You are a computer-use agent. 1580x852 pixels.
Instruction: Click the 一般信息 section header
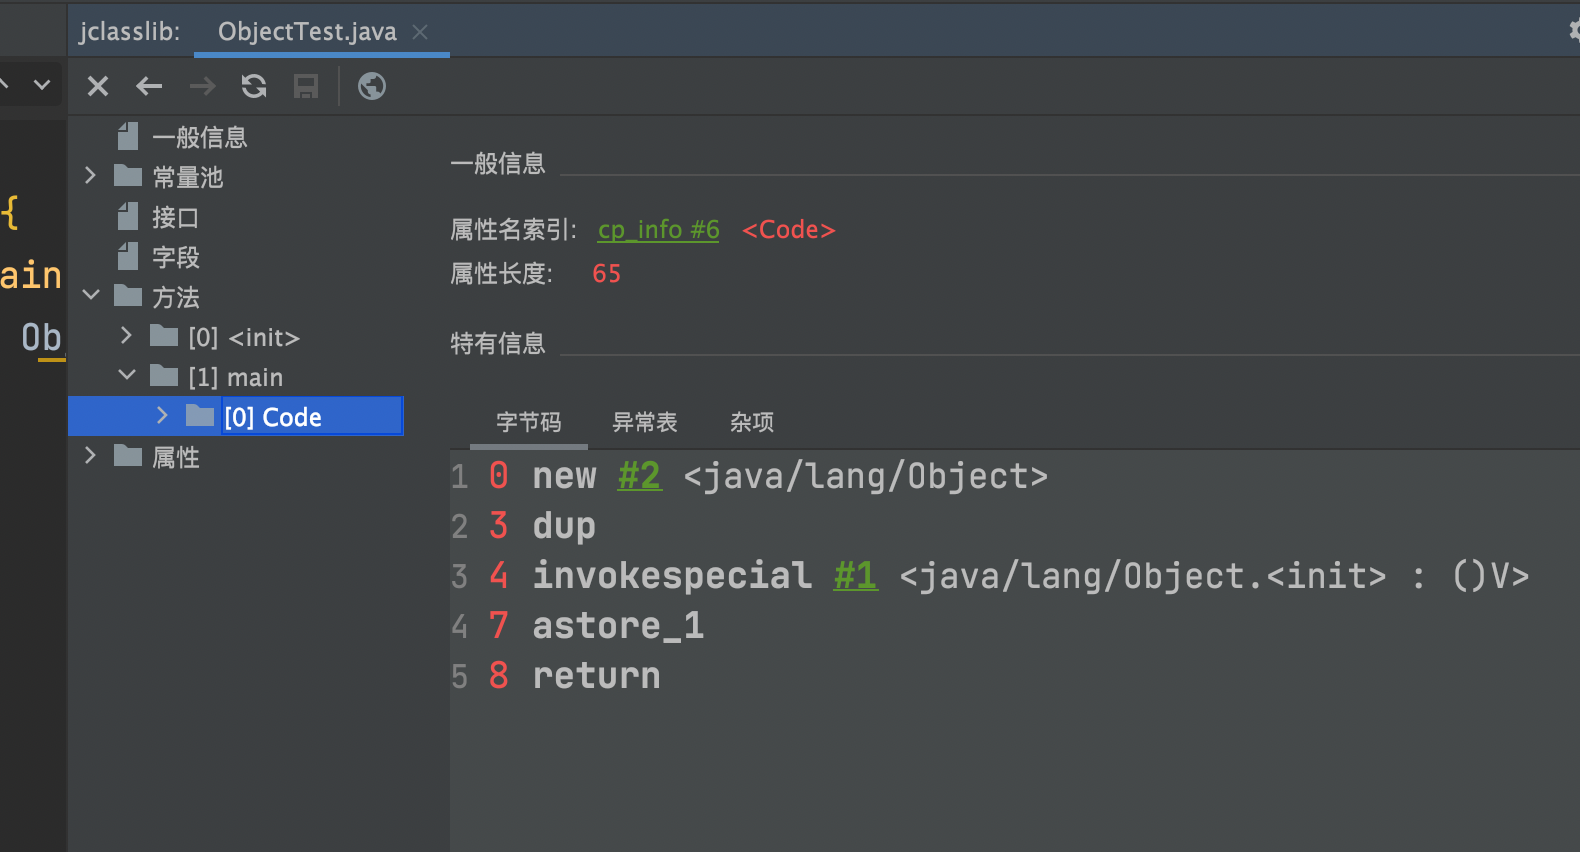pos(497,164)
